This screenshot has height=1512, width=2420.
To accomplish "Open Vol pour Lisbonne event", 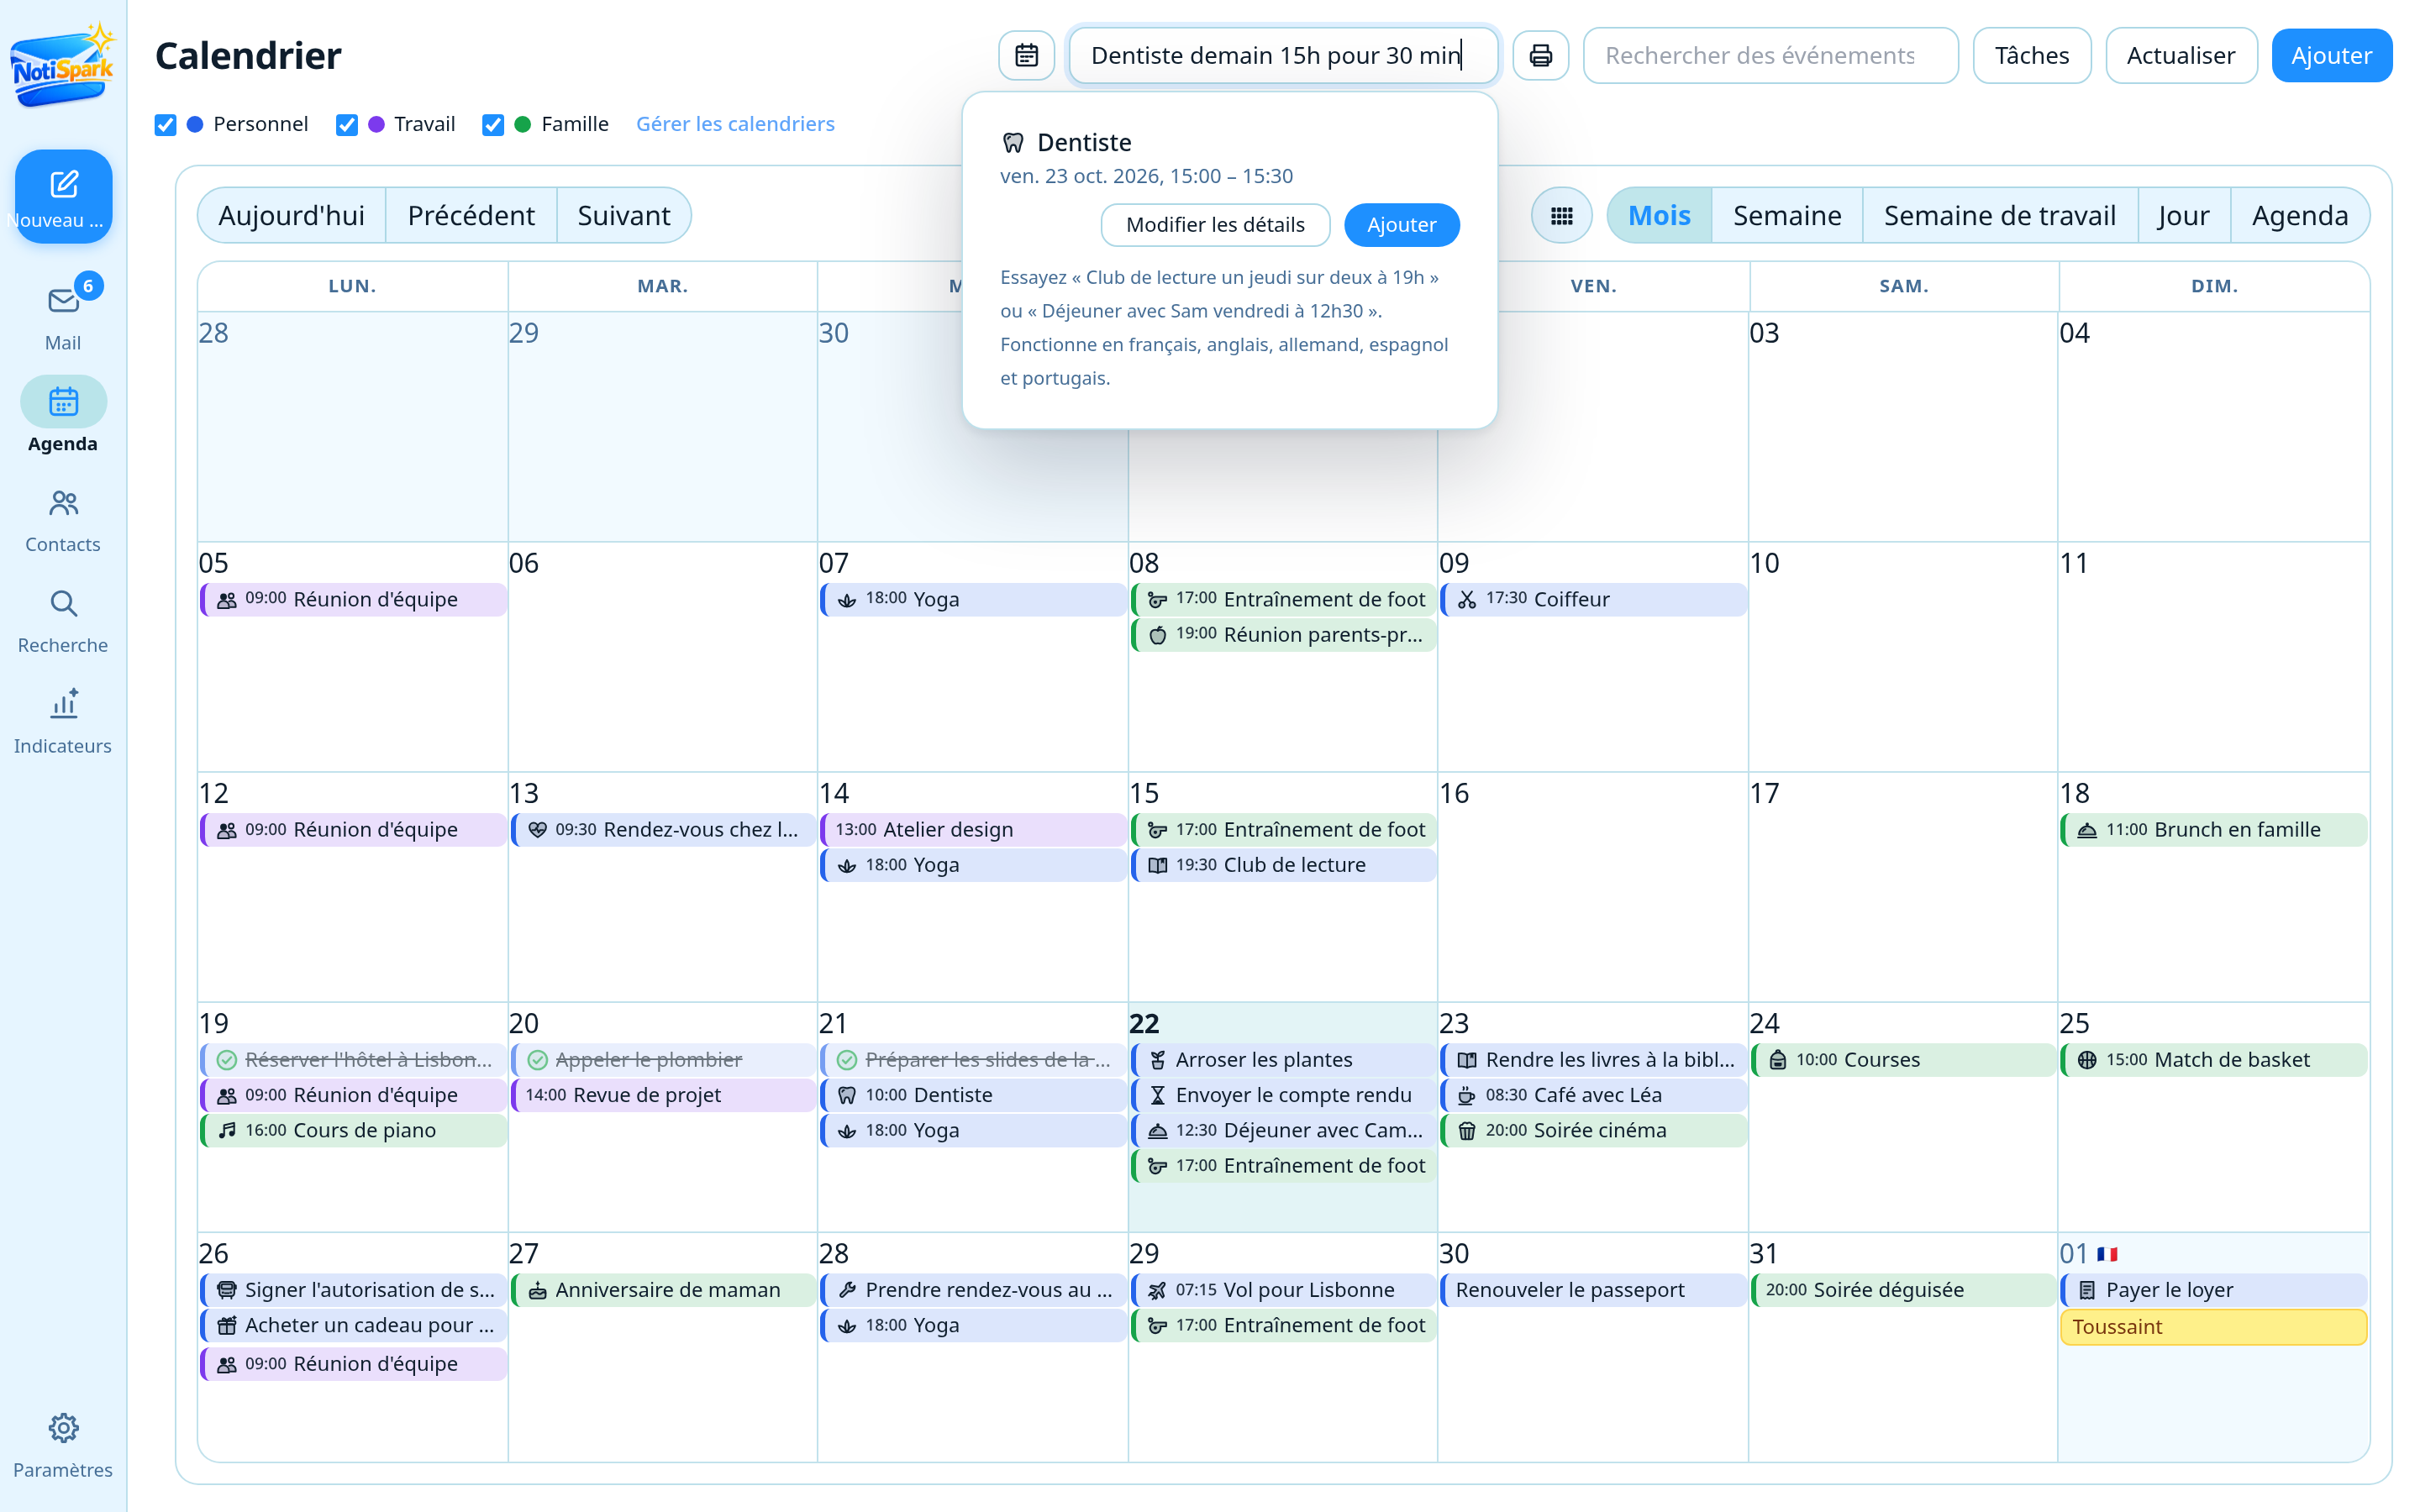I will point(1283,1290).
